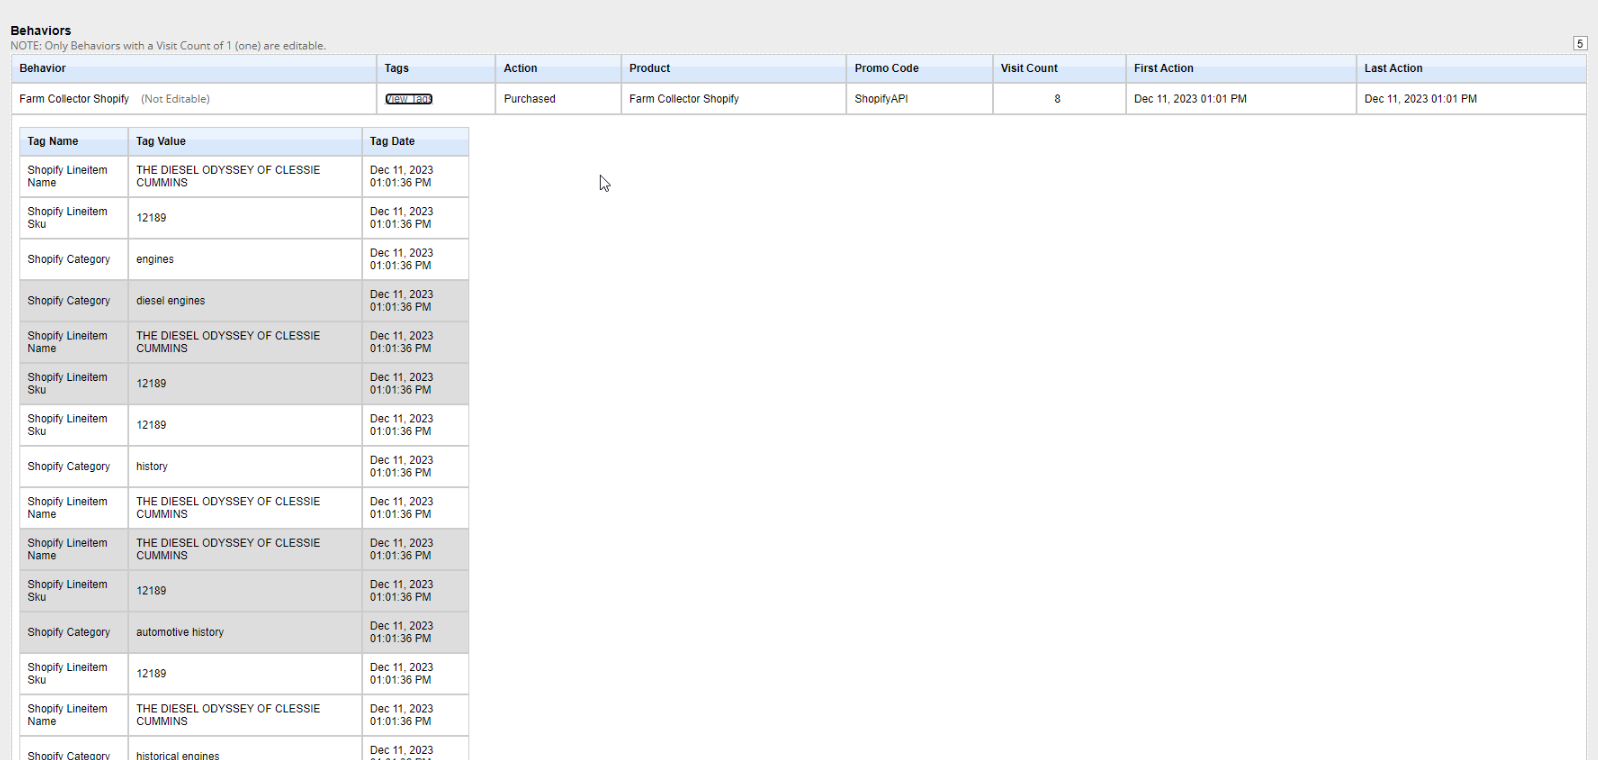Click the First Action column header

click(1163, 68)
